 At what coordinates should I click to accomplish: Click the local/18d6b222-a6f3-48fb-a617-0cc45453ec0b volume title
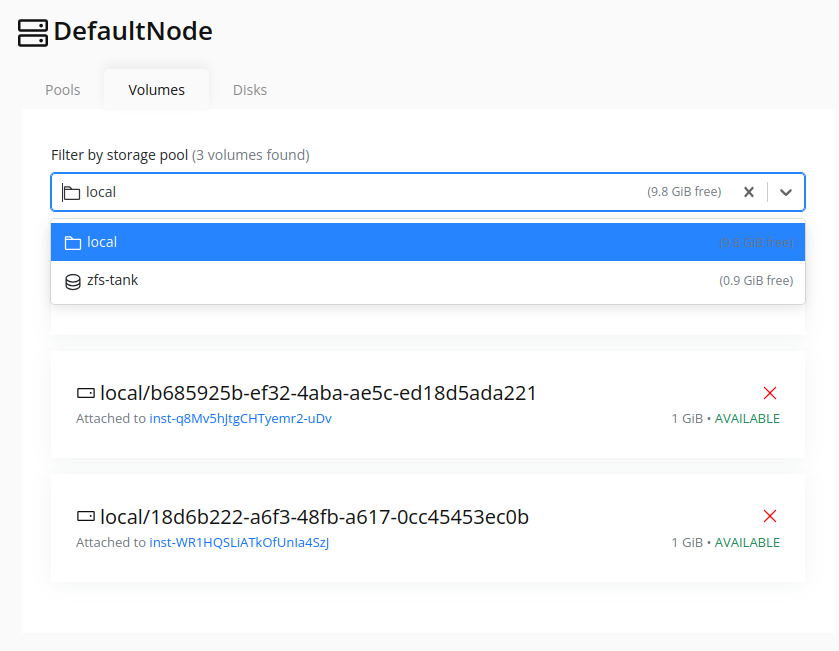pyautogui.click(x=314, y=517)
